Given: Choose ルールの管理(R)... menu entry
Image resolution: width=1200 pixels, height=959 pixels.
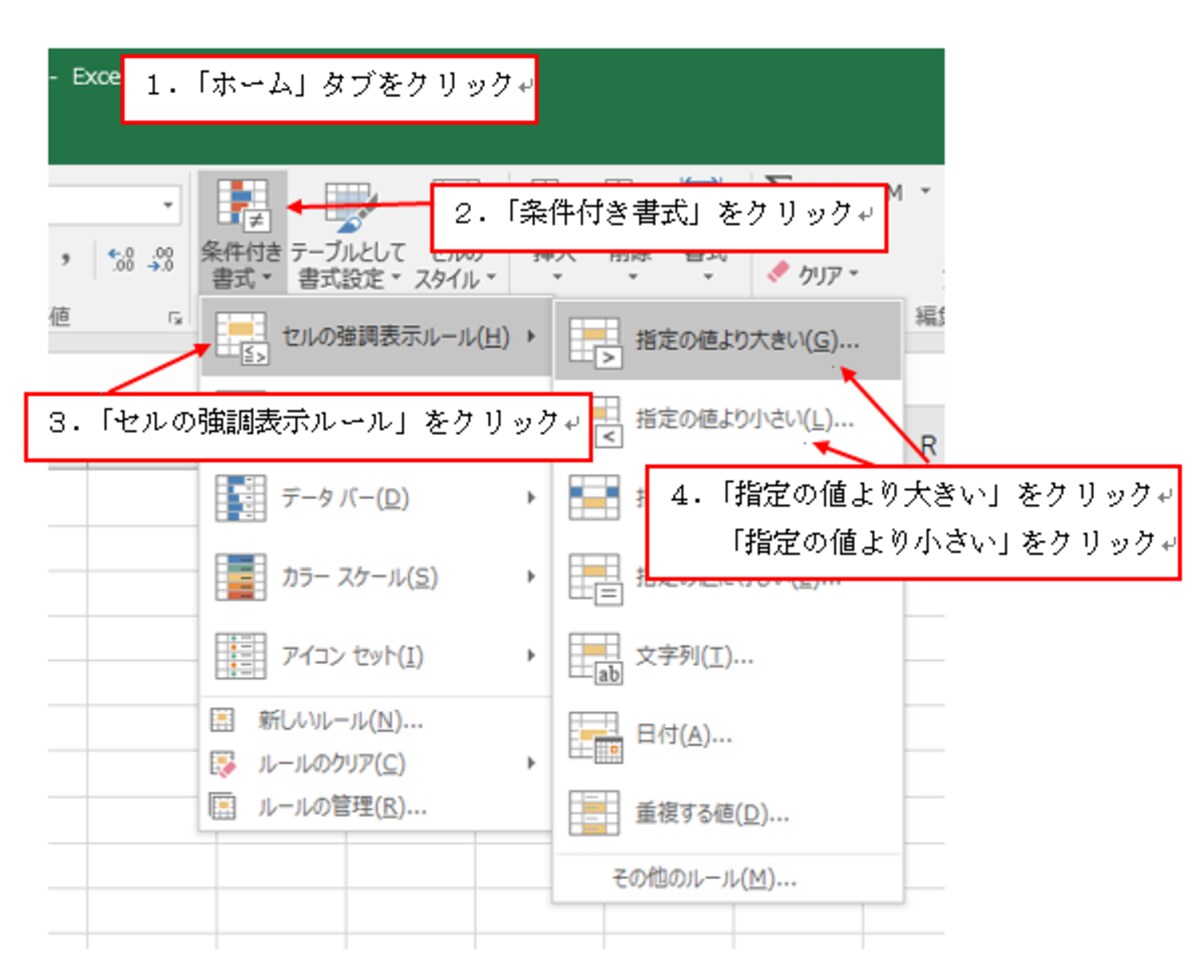Looking at the screenshot, I should (x=377, y=806).
